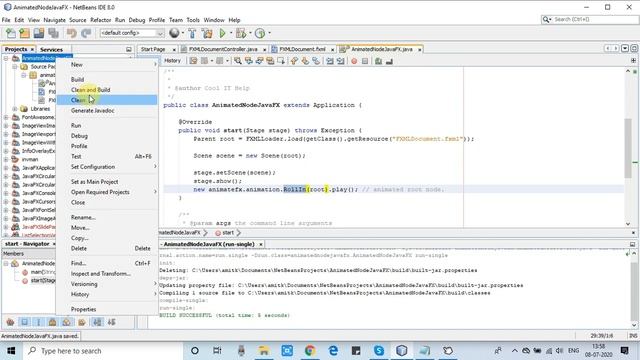Screen dimensions: 640x360
Task: Select Set as Main Project menu item
Action: 95,182
